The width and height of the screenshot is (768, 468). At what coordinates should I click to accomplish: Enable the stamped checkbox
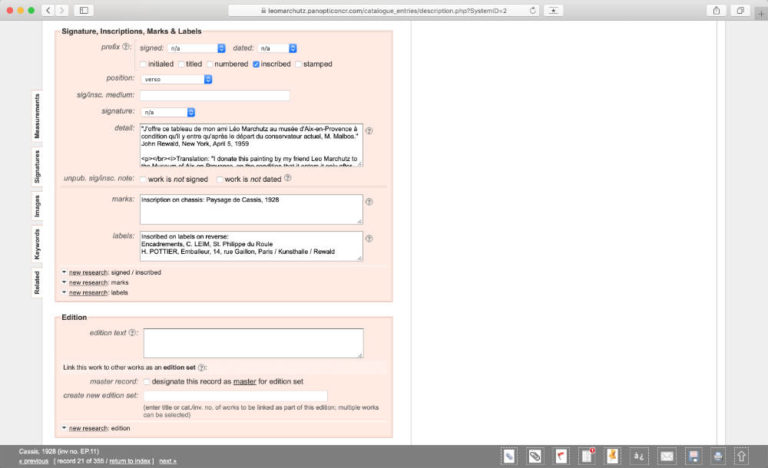298,64
